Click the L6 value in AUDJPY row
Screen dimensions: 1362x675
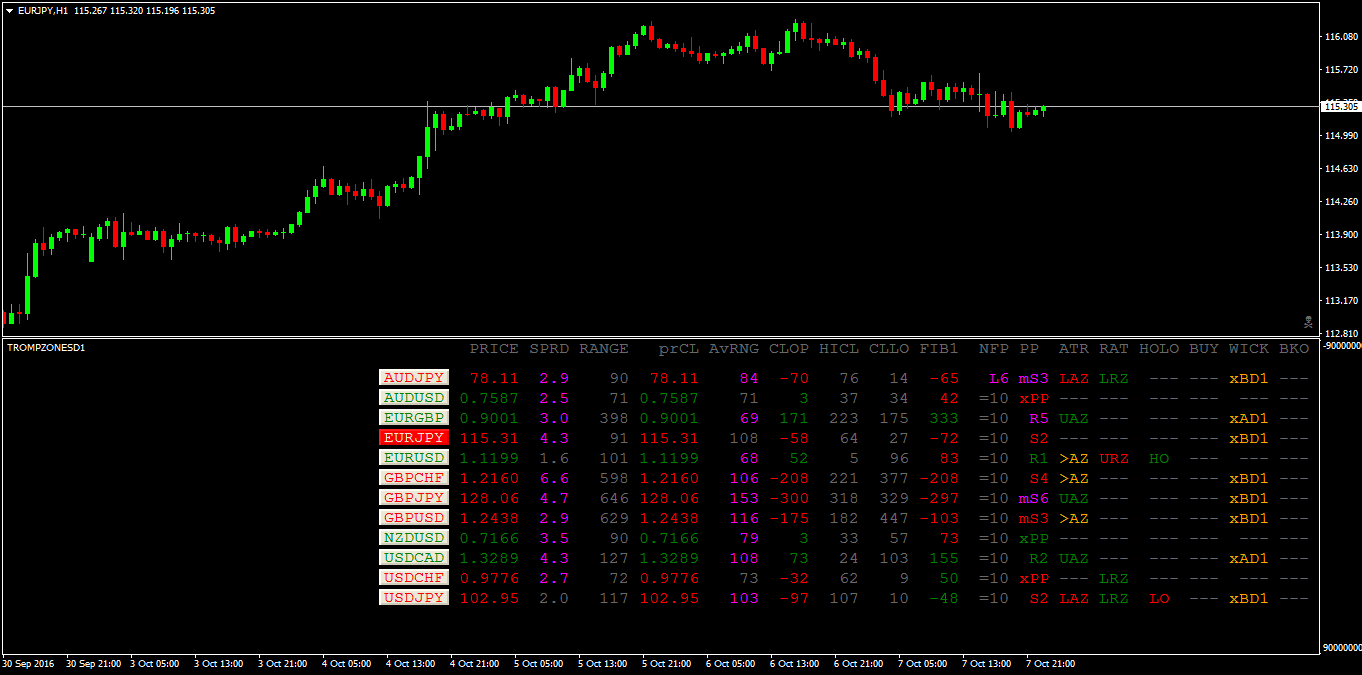(x=999, y=379)
